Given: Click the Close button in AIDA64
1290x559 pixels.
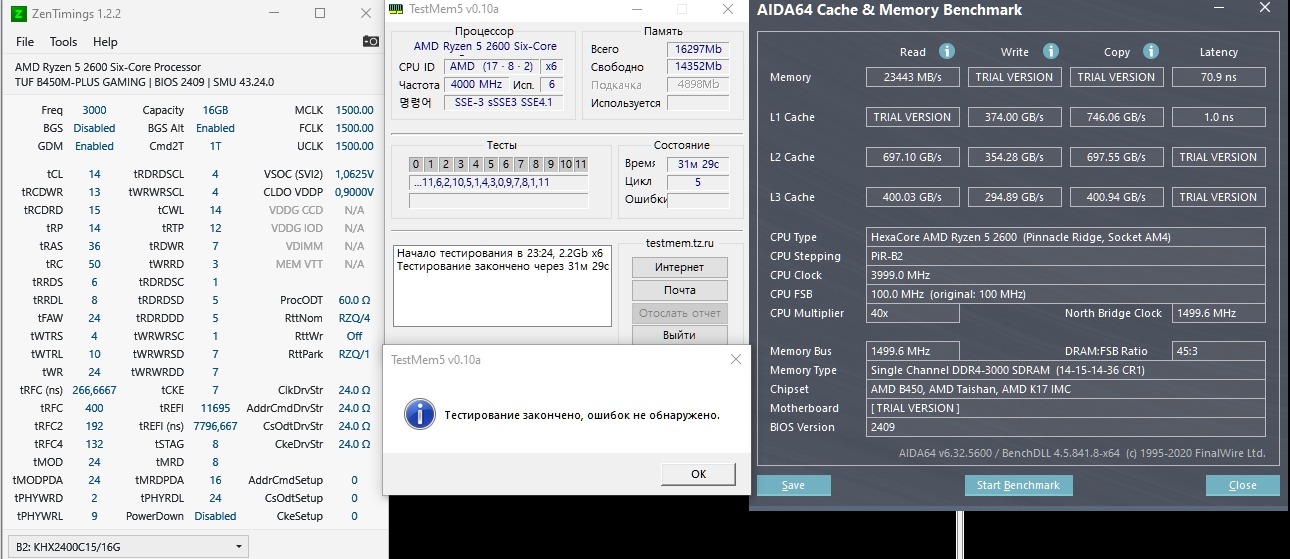Looking at the screenshot, I should click(x=1243, y=485).
